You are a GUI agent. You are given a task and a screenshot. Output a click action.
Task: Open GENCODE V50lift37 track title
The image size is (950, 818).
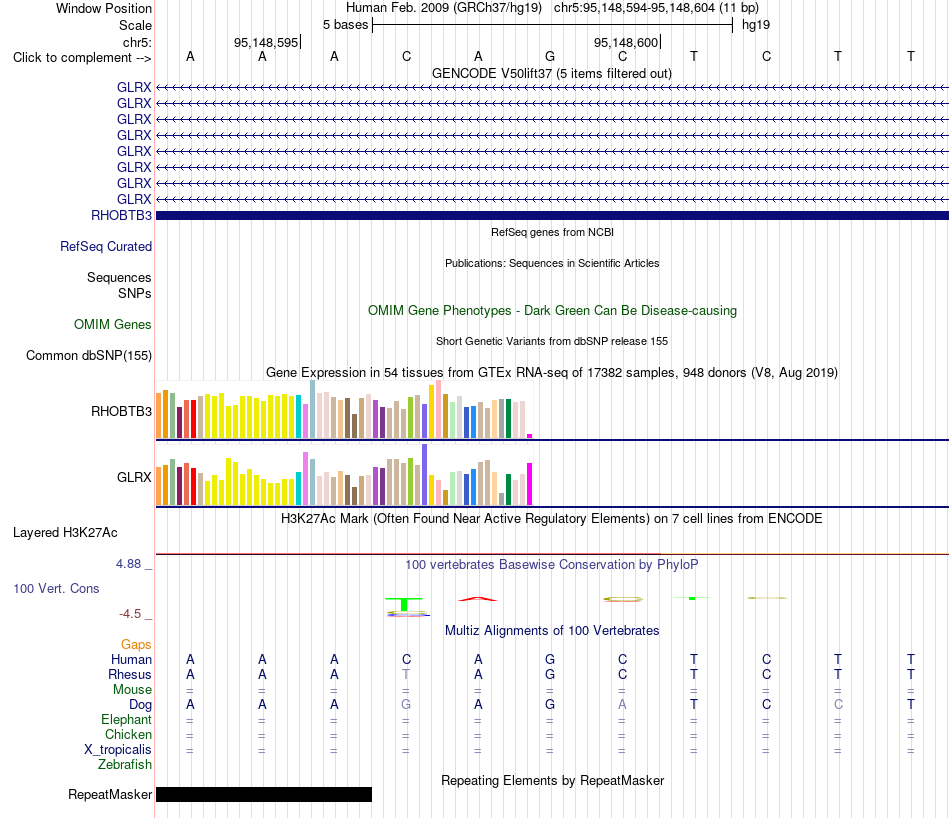552,73
